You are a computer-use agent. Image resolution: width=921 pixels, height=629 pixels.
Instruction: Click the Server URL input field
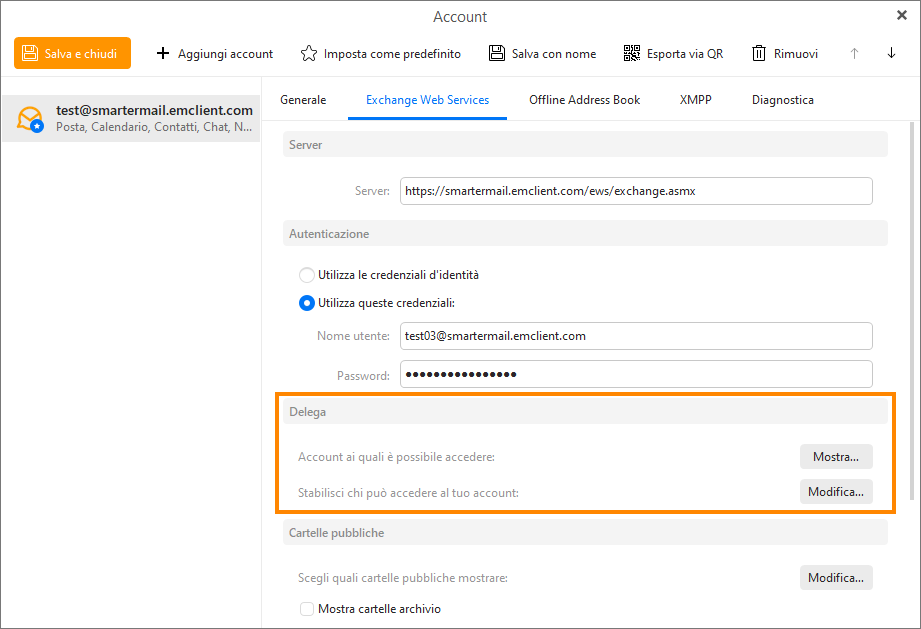635,191
